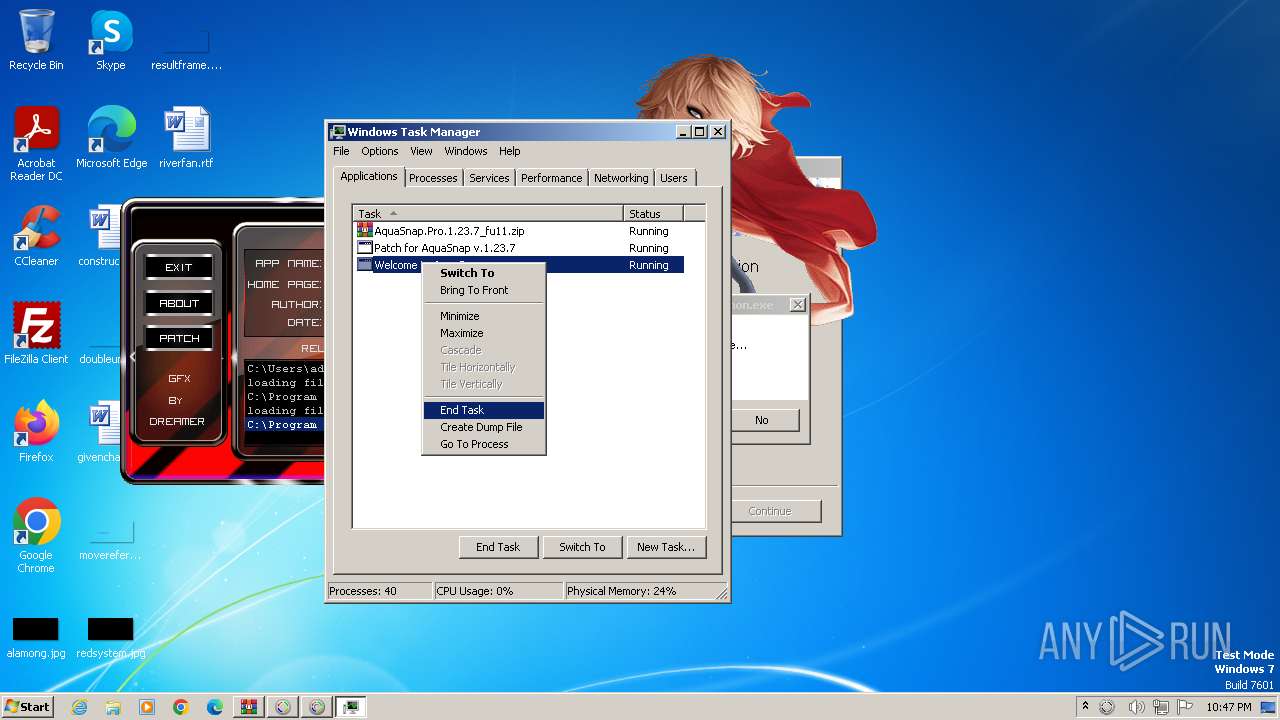This screenshot has height=720, width=1280.
Task: Click EXIT in the patch window
Action: [179, 268]
